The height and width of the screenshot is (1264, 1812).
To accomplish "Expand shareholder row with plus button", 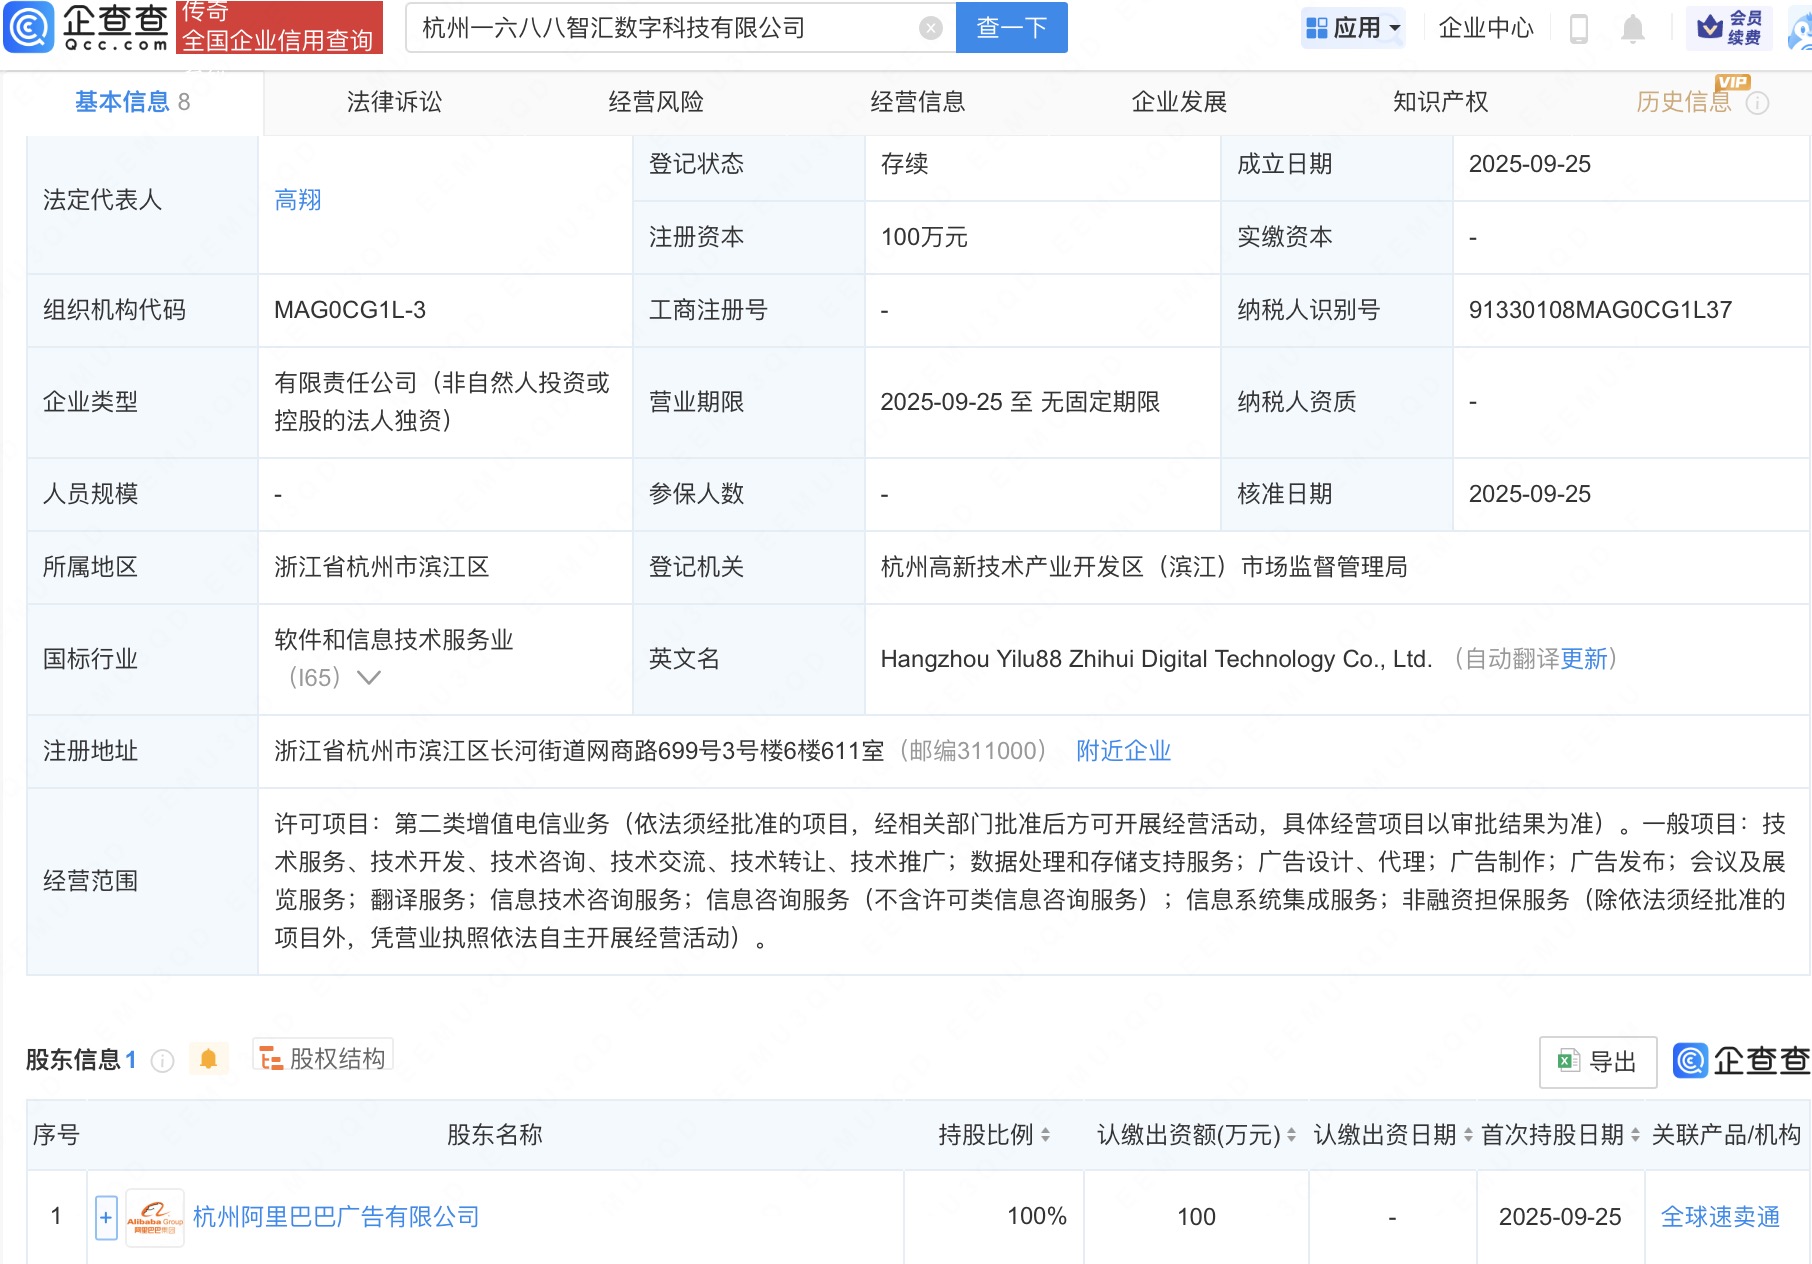I will (x=106, y=1217).
